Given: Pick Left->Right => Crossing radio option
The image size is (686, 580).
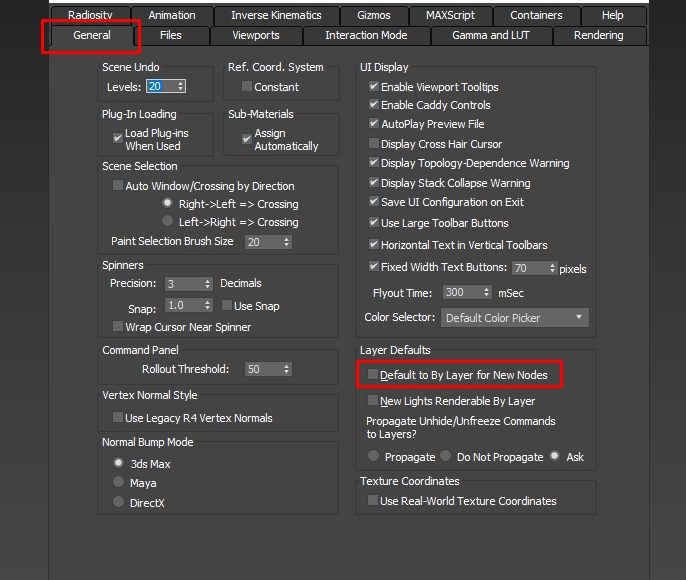Looking at the screenshot, I should click(x=167, y=222).
